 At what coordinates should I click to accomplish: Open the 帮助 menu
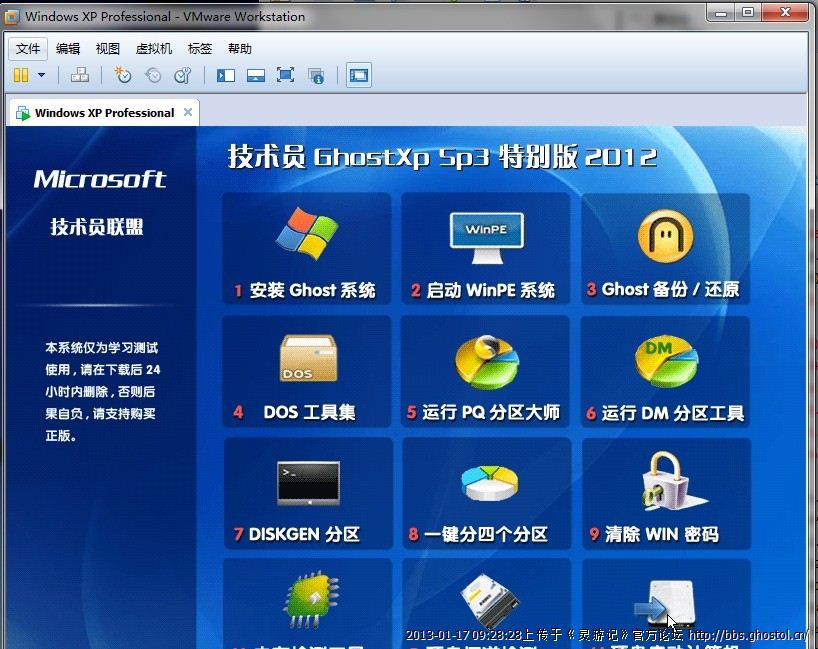[240, 48]
